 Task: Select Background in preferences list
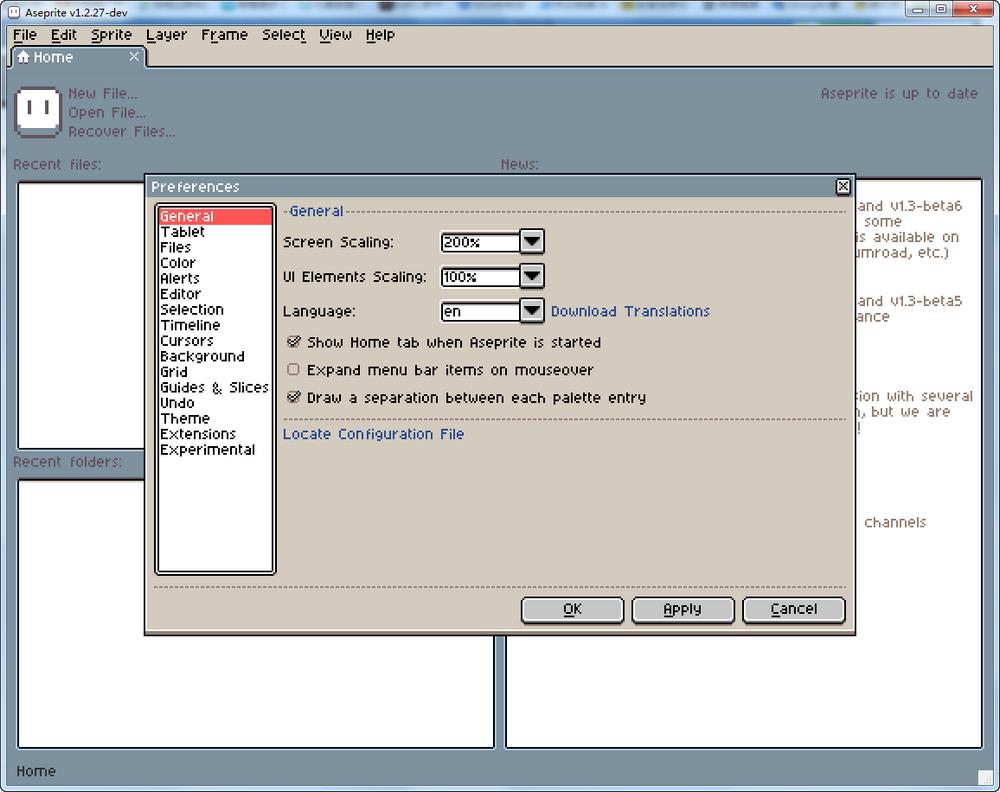[216, 356]
